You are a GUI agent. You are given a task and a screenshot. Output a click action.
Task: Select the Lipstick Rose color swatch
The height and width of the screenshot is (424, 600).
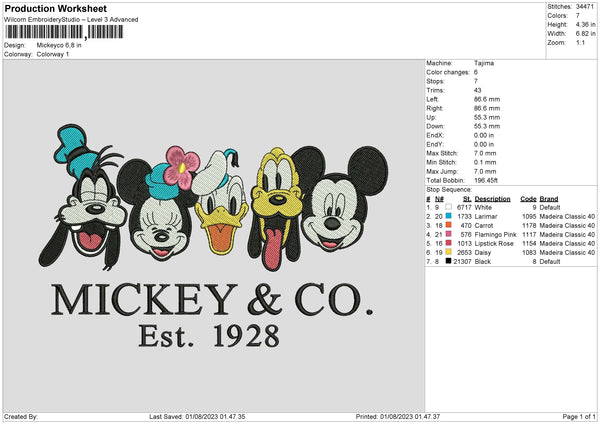point(448,243)
